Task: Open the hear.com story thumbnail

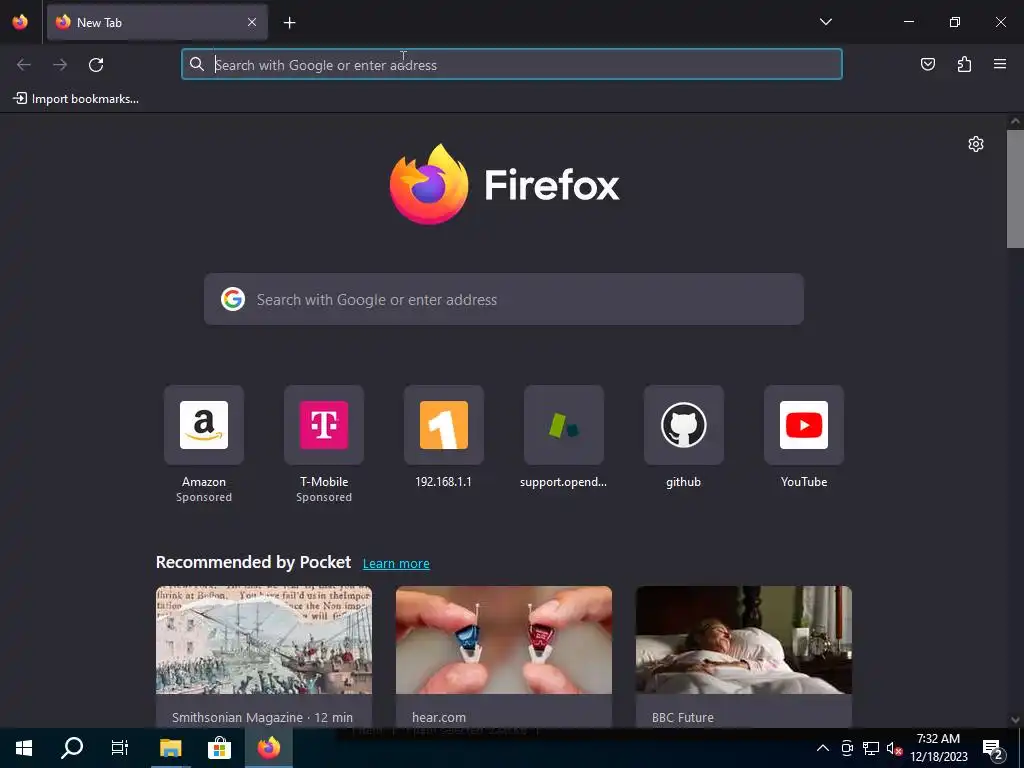Action: pos(504,640)
